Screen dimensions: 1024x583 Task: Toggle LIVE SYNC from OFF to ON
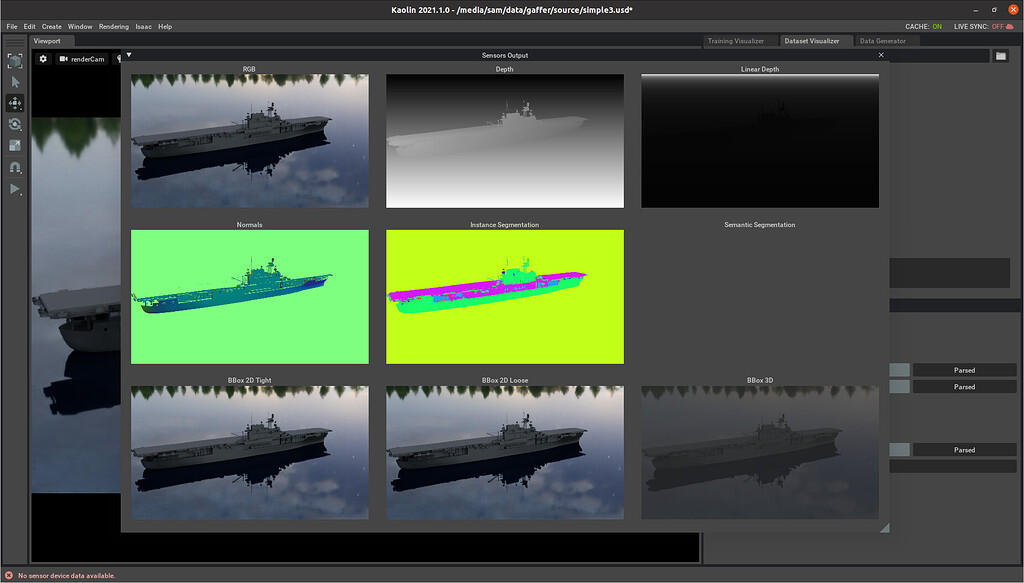click(x=1000, y=27)
